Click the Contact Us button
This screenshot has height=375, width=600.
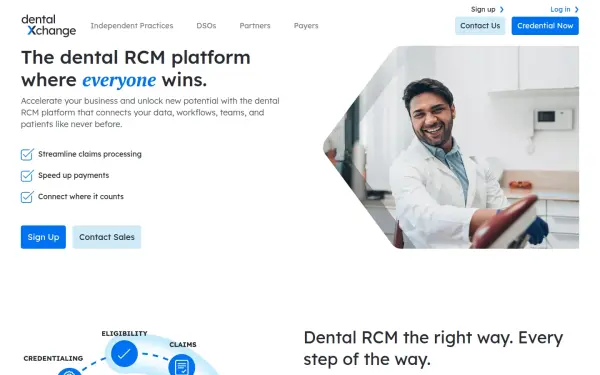[480, 26]
